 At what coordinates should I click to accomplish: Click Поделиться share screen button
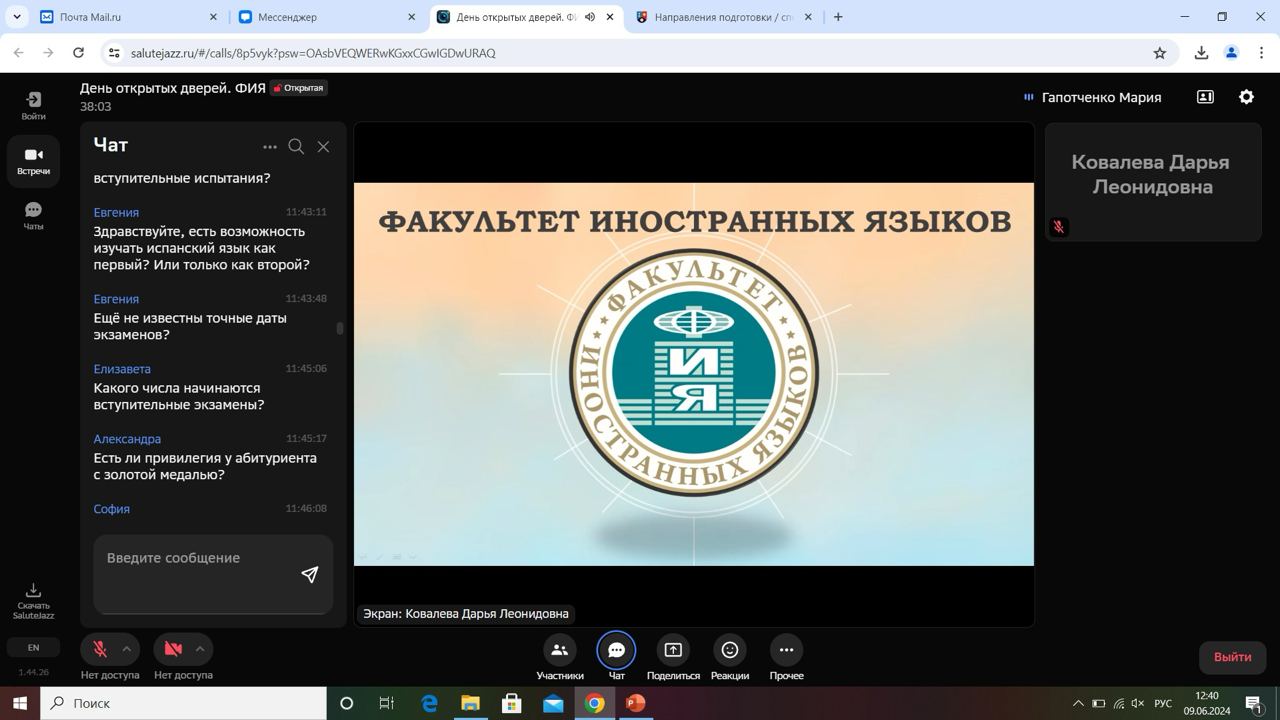click(673, 658)
